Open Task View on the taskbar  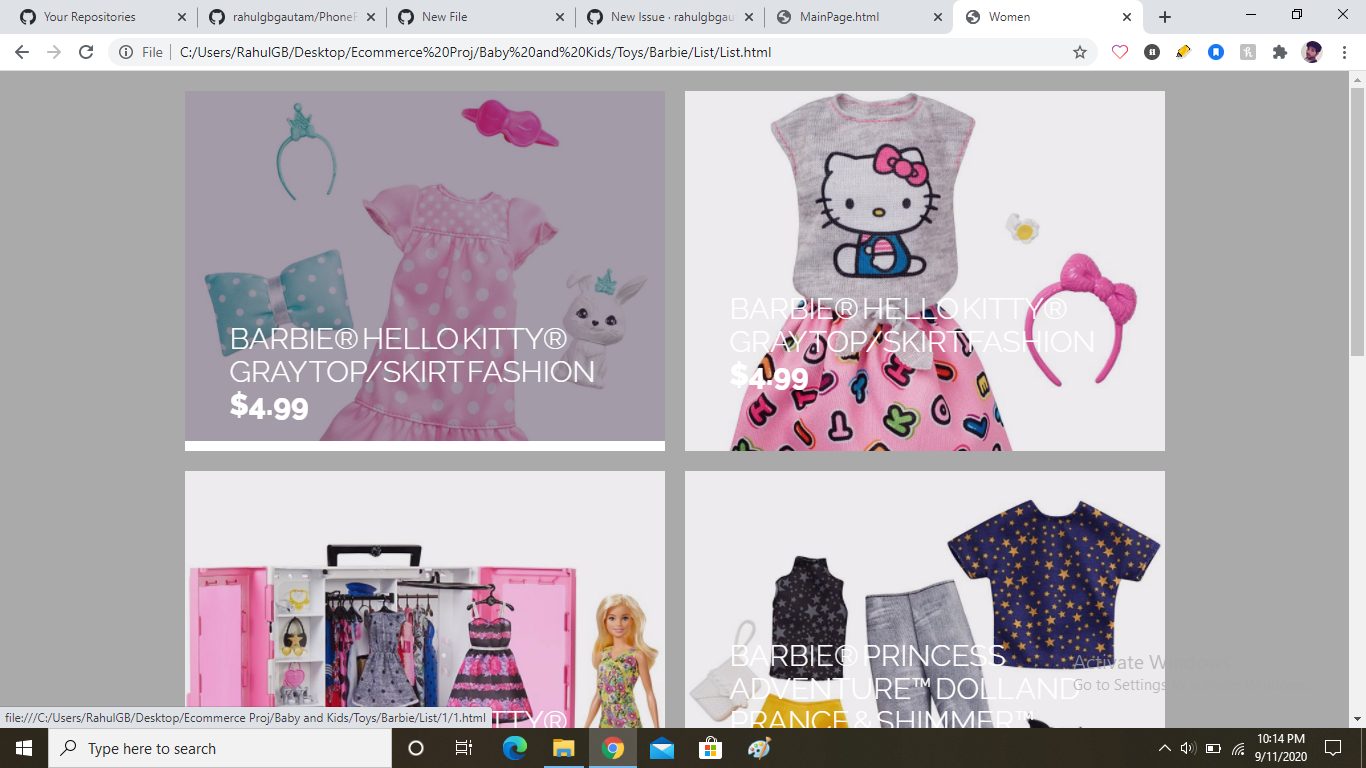464,748
